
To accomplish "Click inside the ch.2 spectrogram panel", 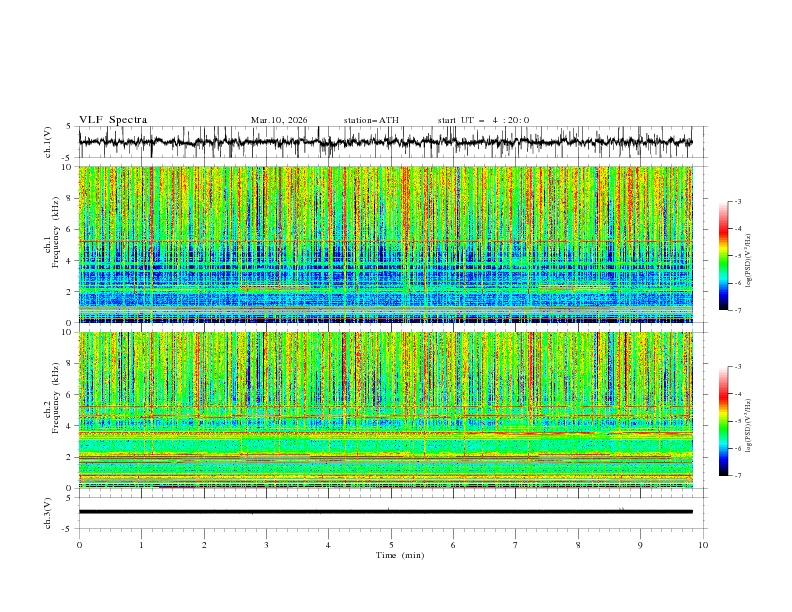I will point(386,410).
